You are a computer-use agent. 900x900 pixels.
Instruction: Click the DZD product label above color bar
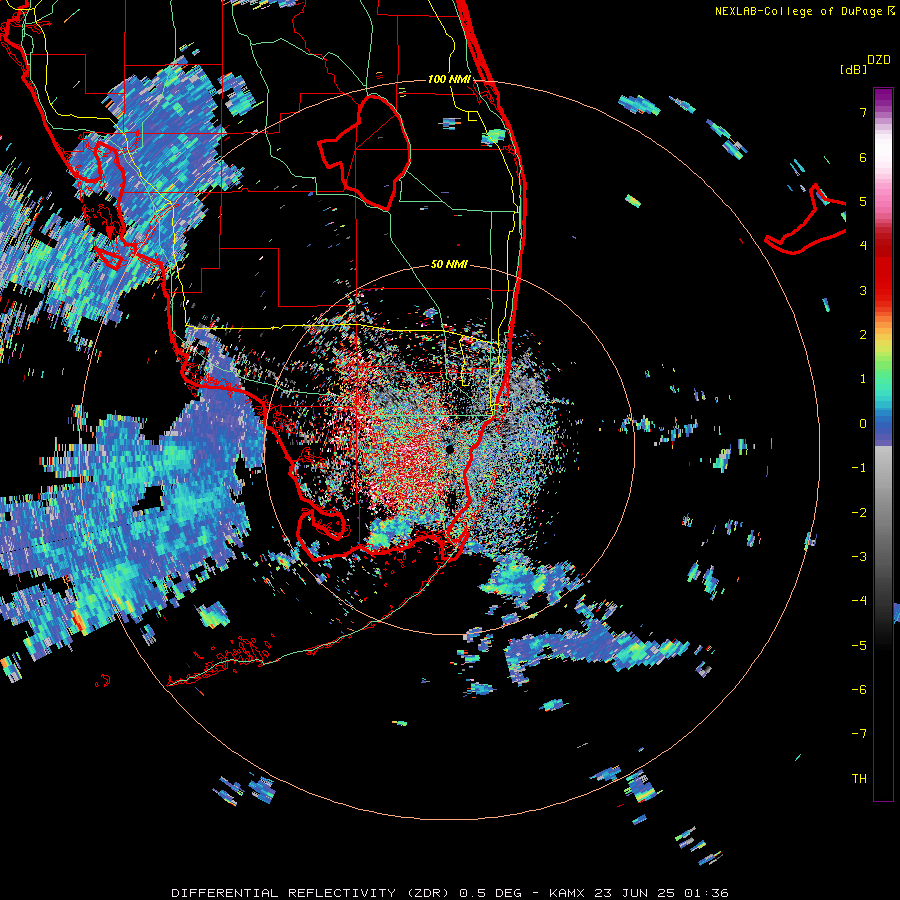[x=879, y=59]
